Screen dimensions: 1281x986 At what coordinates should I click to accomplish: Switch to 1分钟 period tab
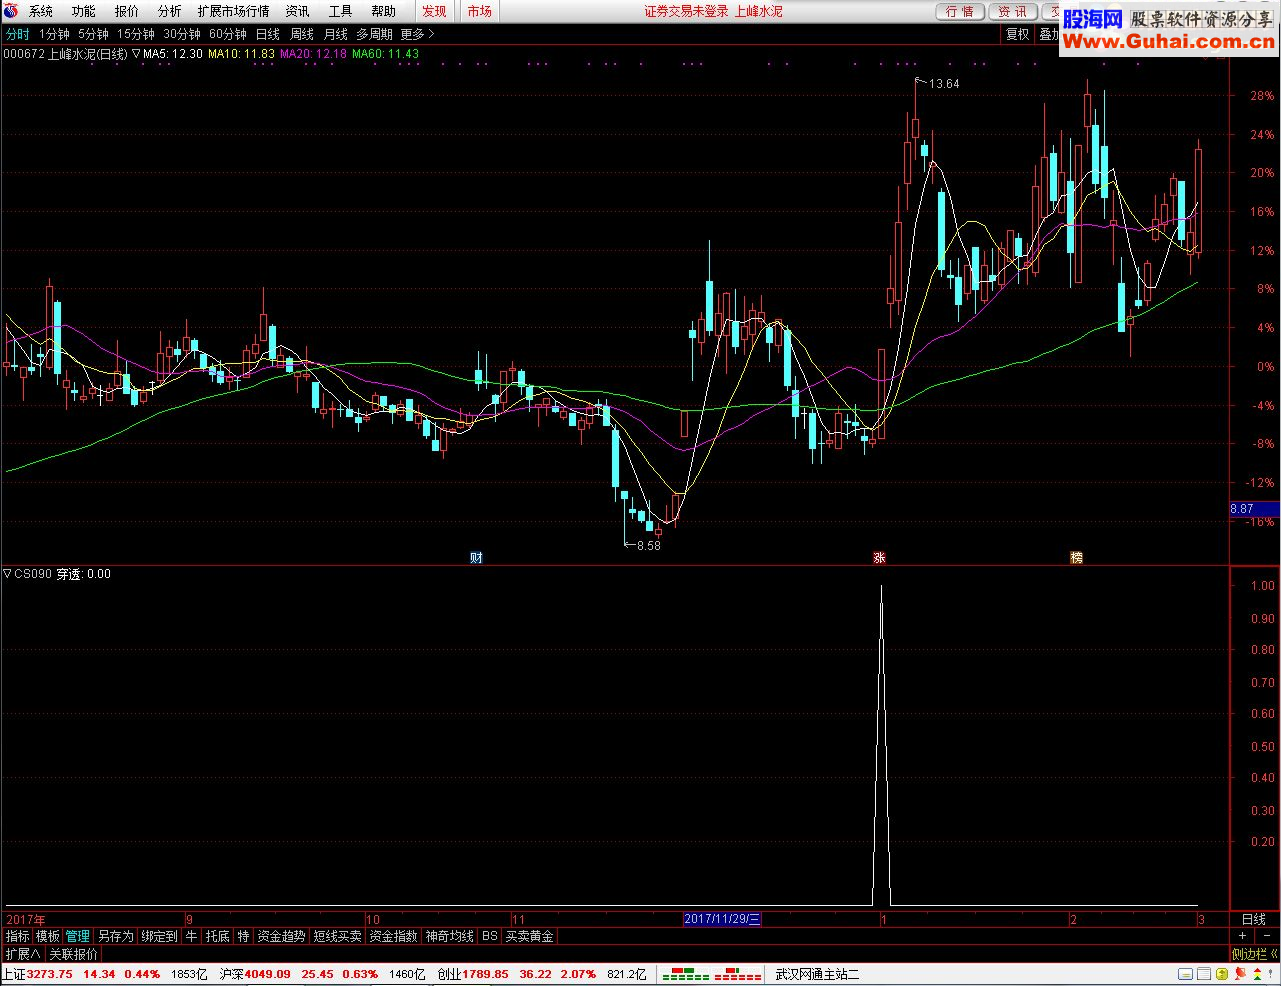coord(54,34)
